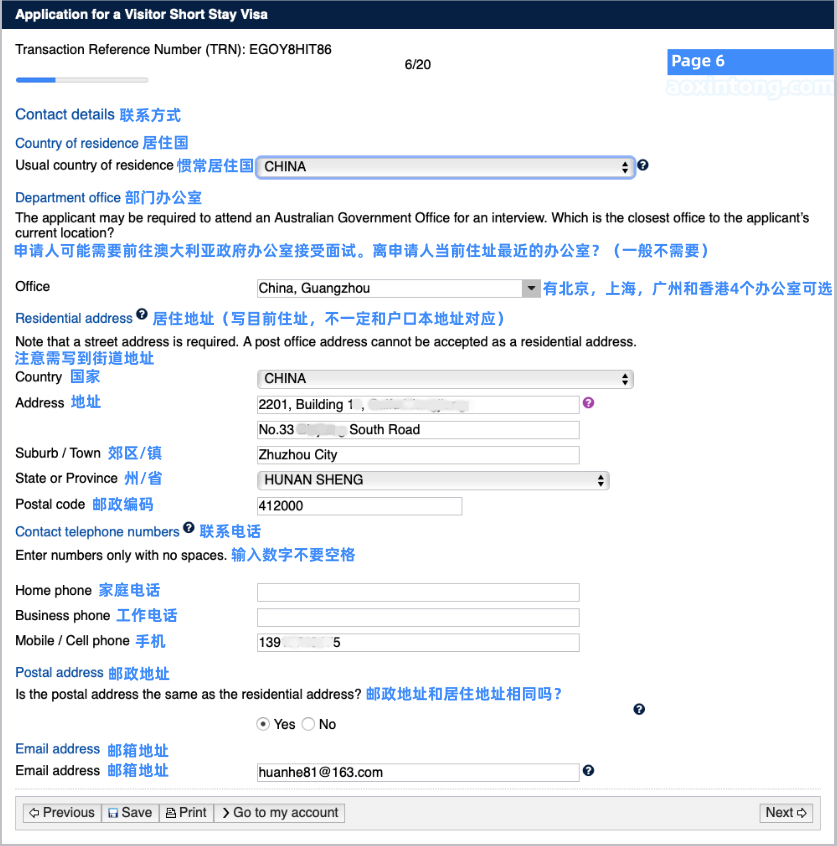Open Usual country of residence dropdown
The height and width of the screenshot is (846, 837).
point(446,167)
